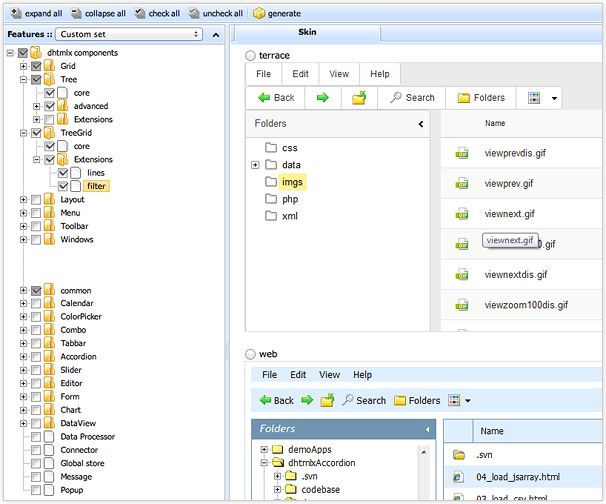Open the File menu in web skin
The width and height of the screenshot is (606, 504).
point(269,375)
